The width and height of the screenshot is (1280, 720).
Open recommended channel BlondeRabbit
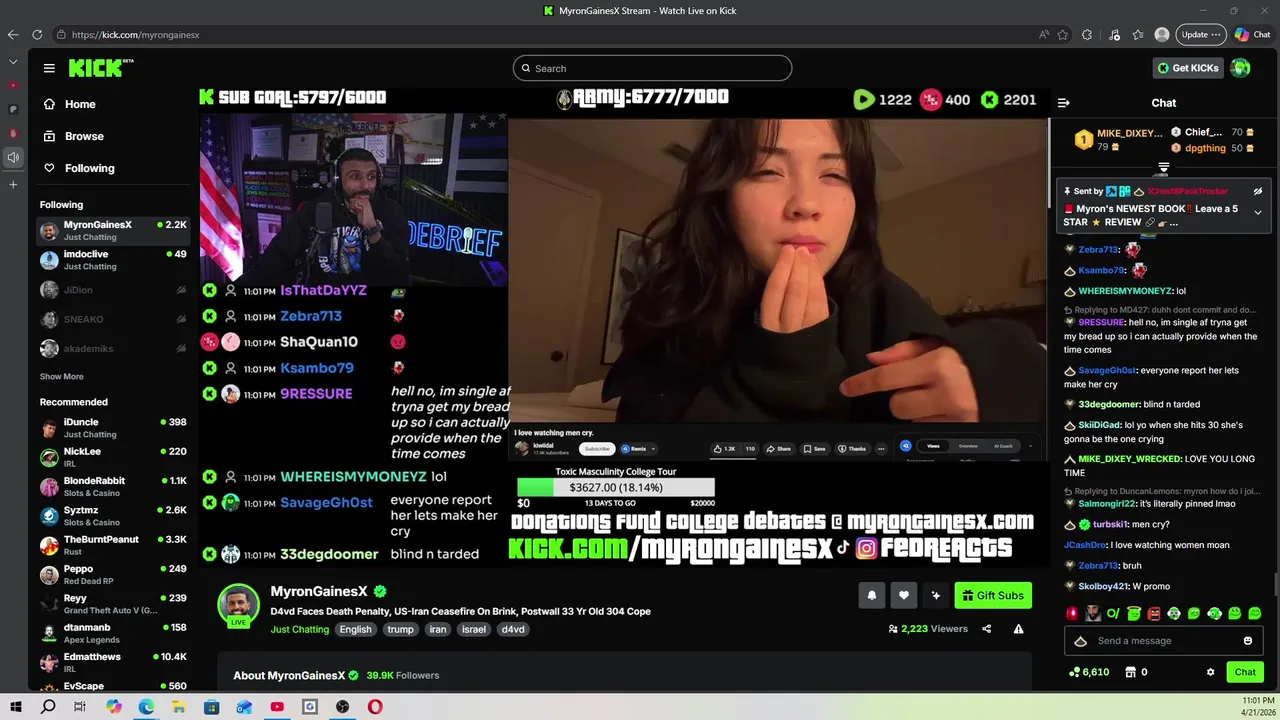tap(113, 487)
